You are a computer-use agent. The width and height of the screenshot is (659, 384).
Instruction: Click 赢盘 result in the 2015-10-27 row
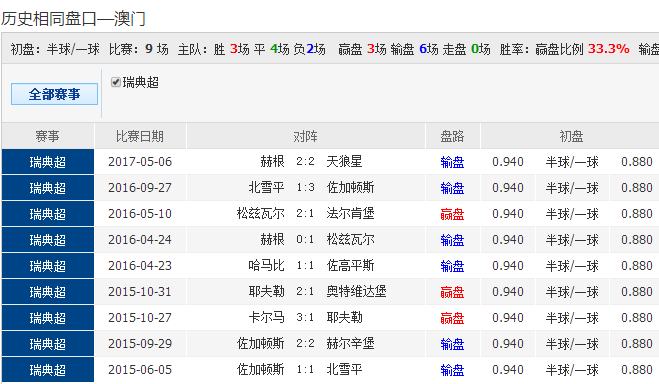(x=452, y=318)
